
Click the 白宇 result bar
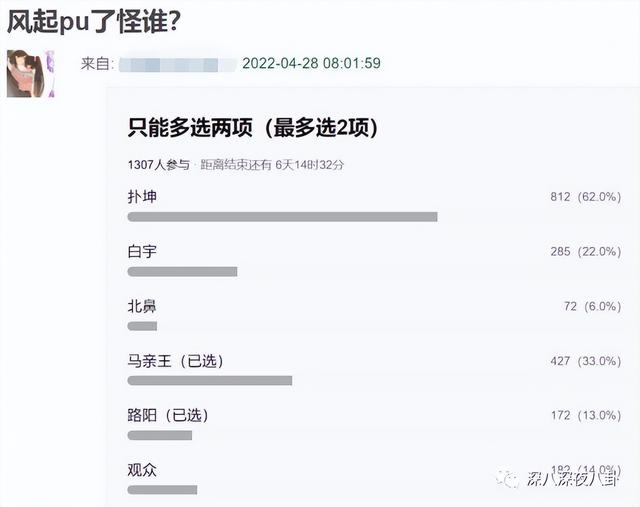[182, 271]
